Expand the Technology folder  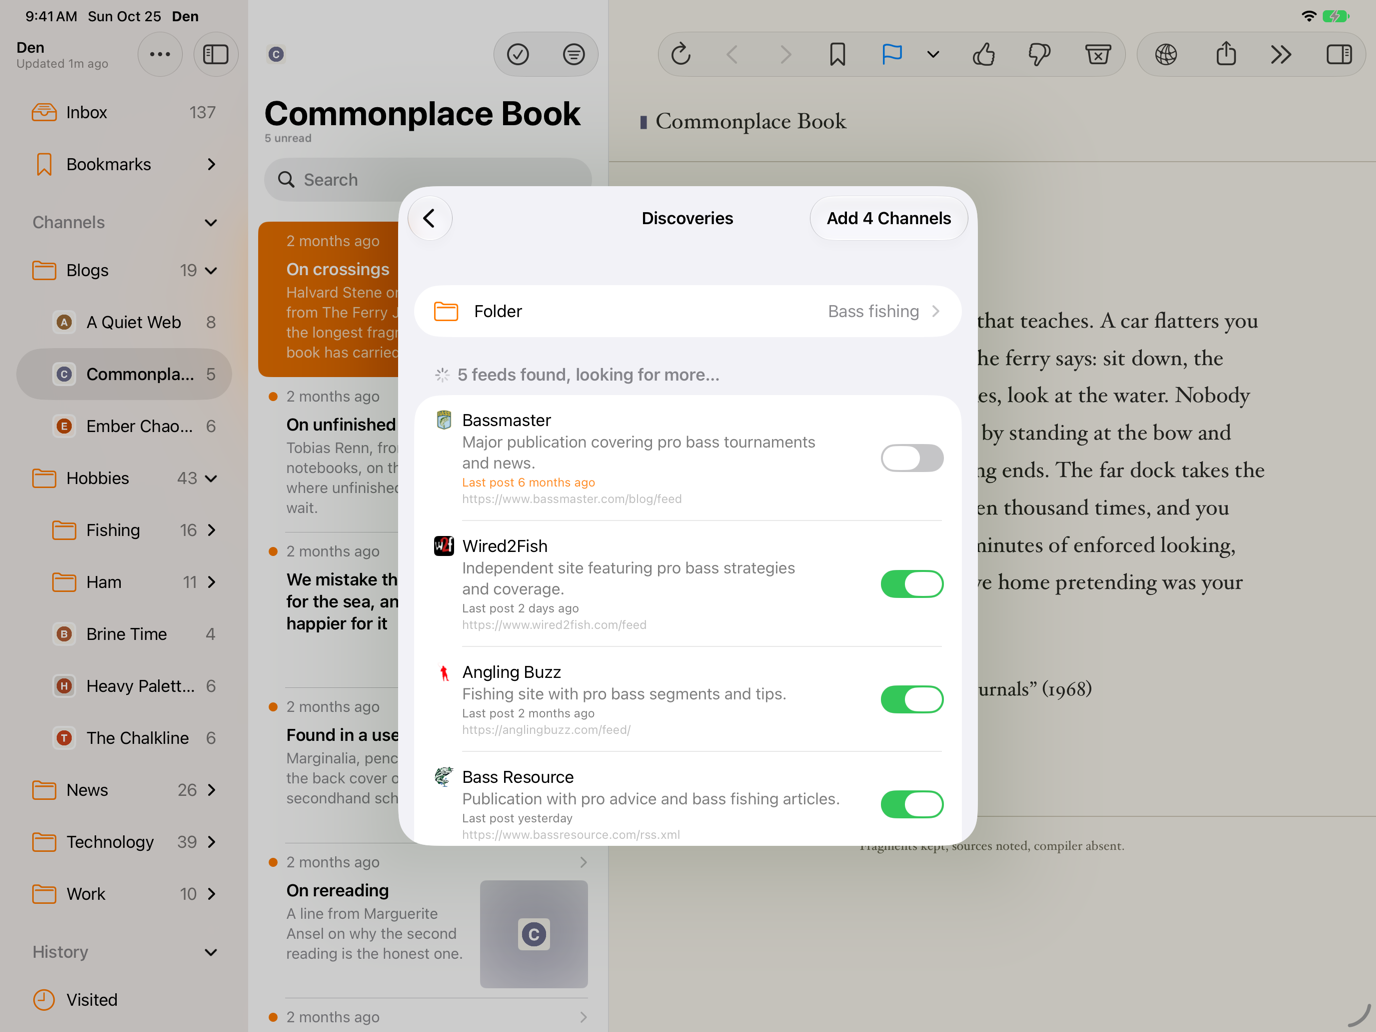click(211, 842)
